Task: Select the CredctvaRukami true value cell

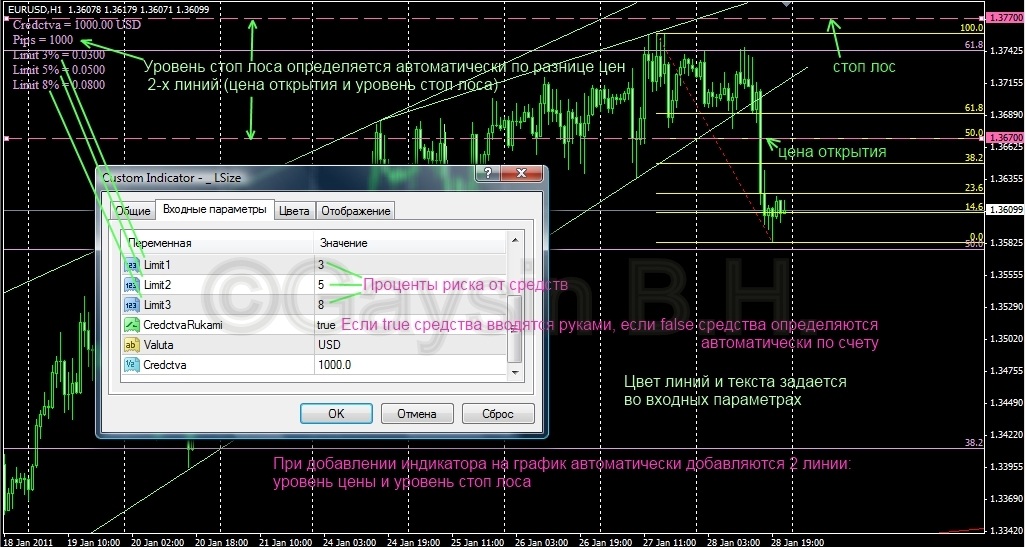Action: tap(408, 325)
